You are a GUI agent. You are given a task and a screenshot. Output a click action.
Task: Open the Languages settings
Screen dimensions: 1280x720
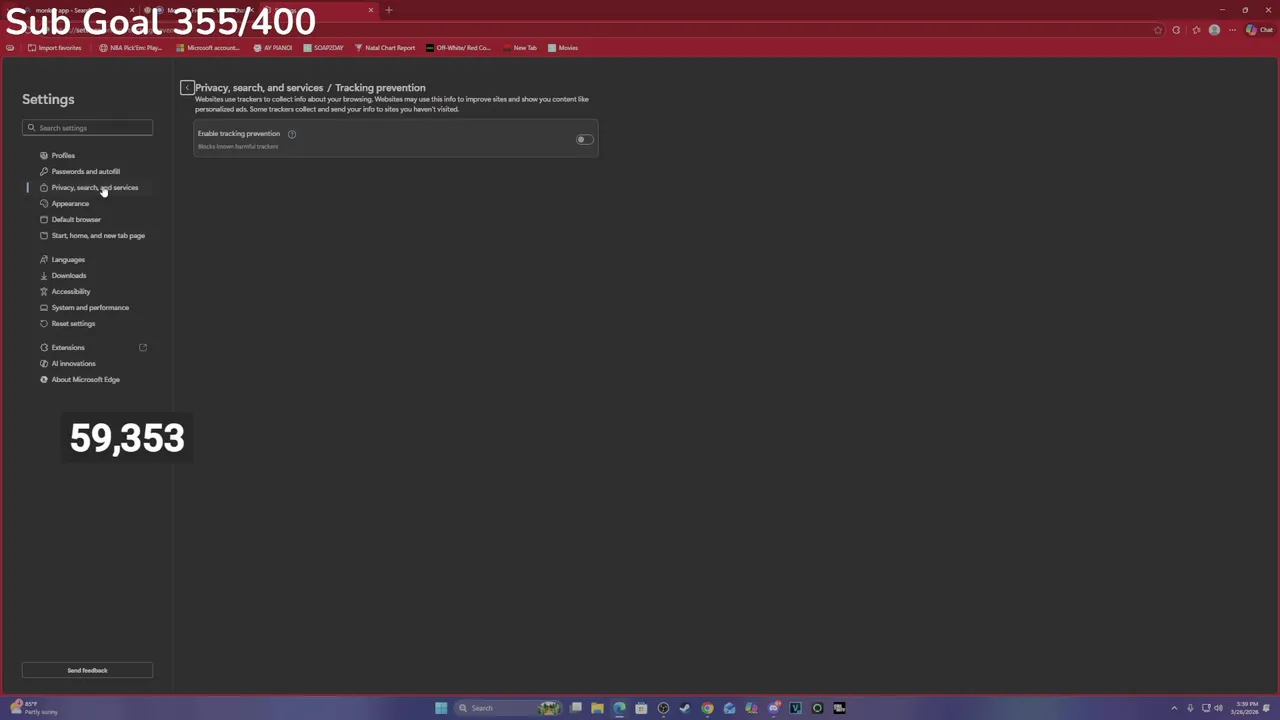coord(68,259)
